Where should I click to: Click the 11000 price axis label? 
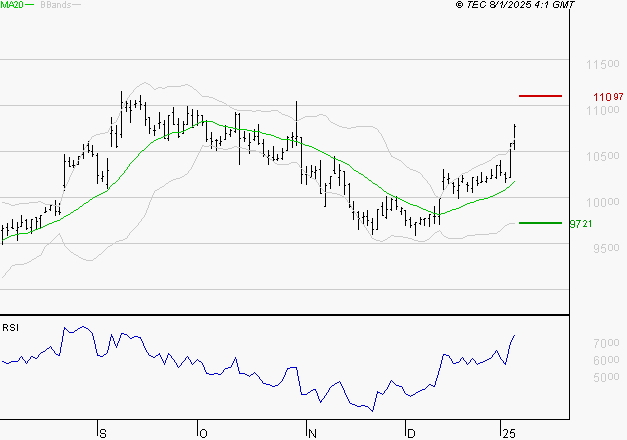point(603,110)
